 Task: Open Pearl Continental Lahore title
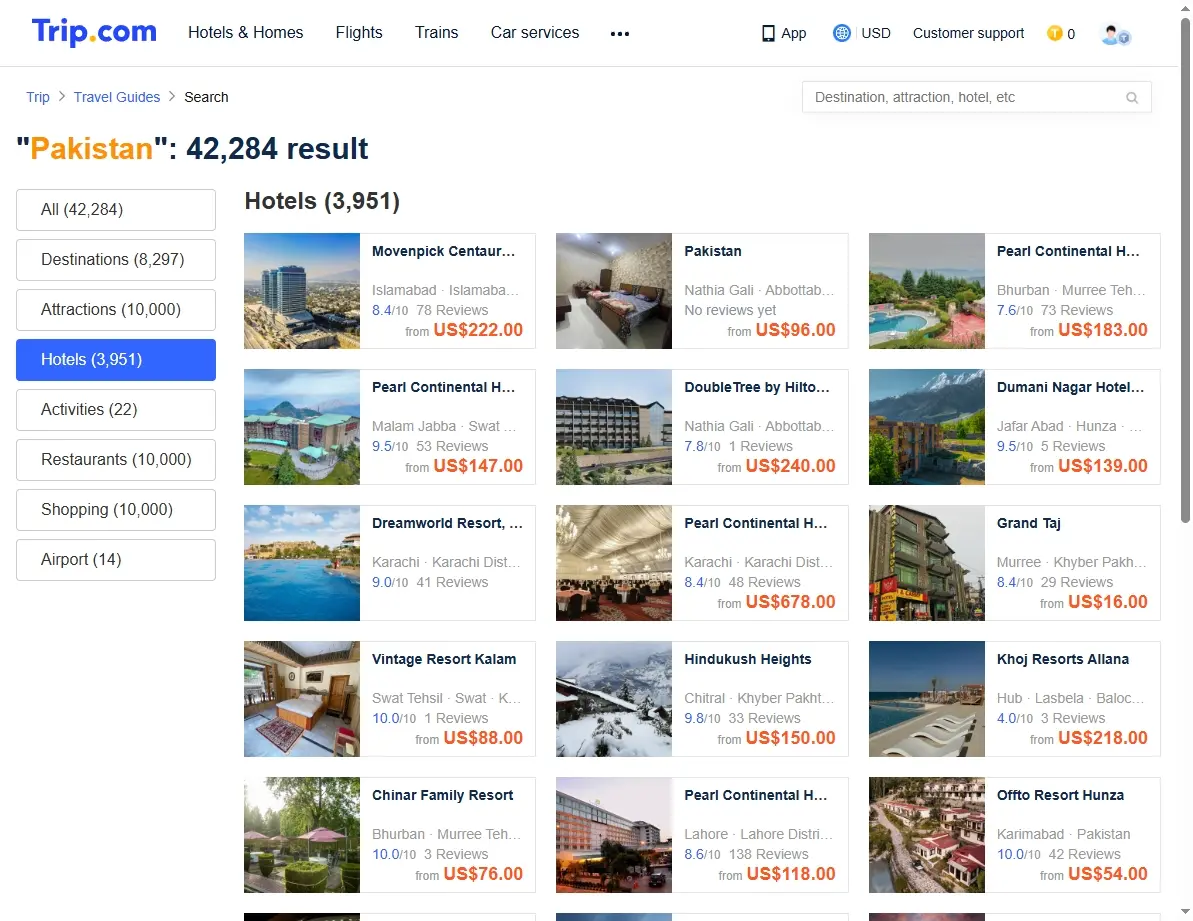[756, 796]
